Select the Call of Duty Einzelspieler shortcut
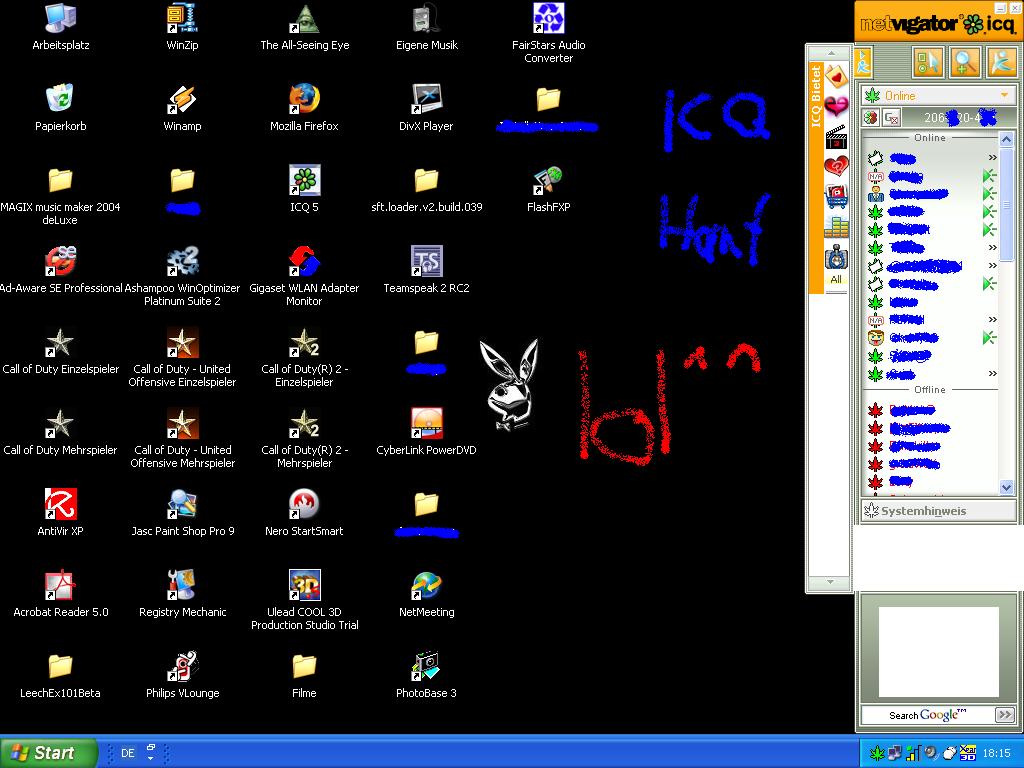1024x768 pixels. click(x=61, y=351)
